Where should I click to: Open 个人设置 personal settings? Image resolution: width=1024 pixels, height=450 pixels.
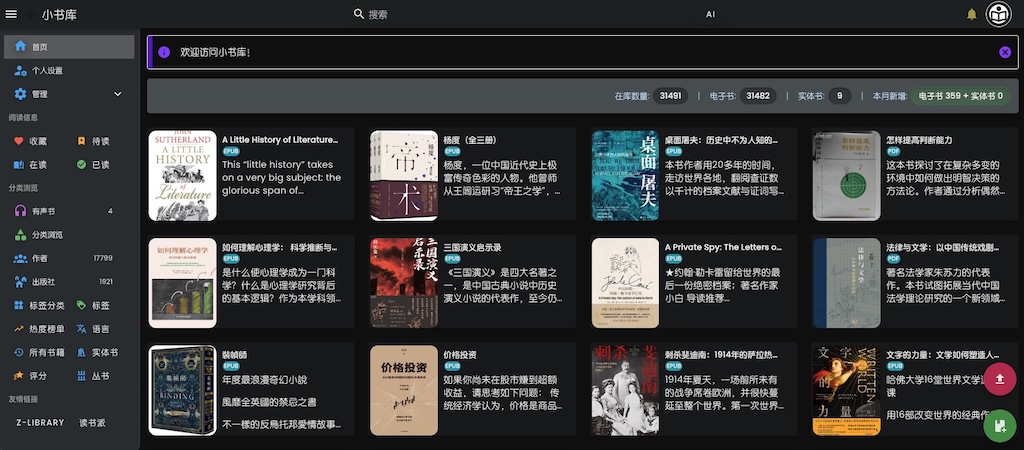coord(69,71)
